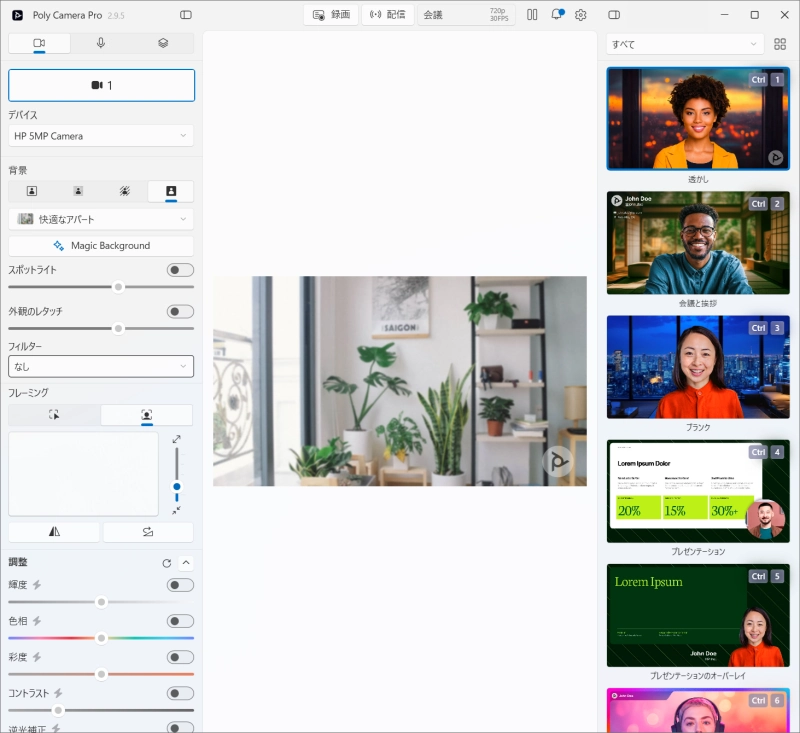
Task: Flip the camera image horizontally
Action: pos(54,532)
